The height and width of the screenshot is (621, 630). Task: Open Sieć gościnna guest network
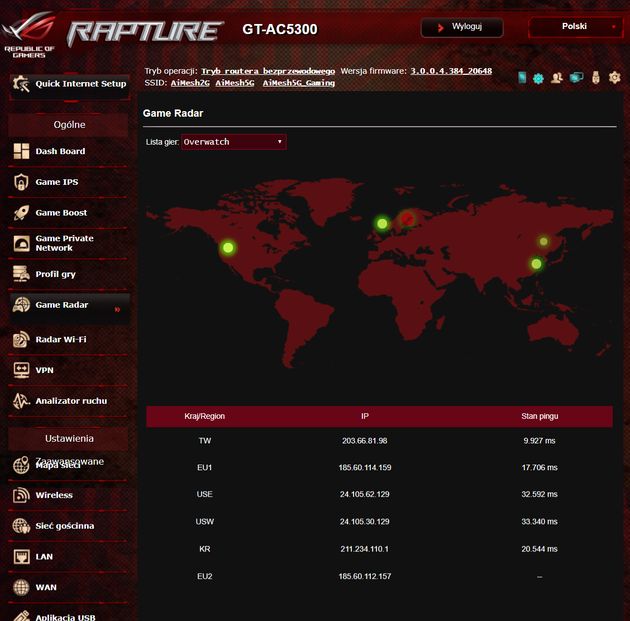click(x=68, y=526)
